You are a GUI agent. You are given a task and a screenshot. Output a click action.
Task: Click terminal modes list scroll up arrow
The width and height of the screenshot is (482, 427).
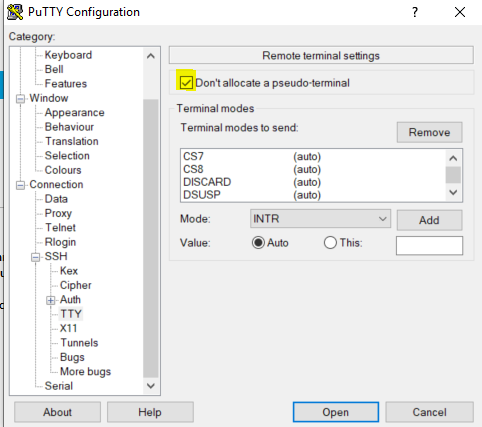pyautogui.click(x=453, y=158)
